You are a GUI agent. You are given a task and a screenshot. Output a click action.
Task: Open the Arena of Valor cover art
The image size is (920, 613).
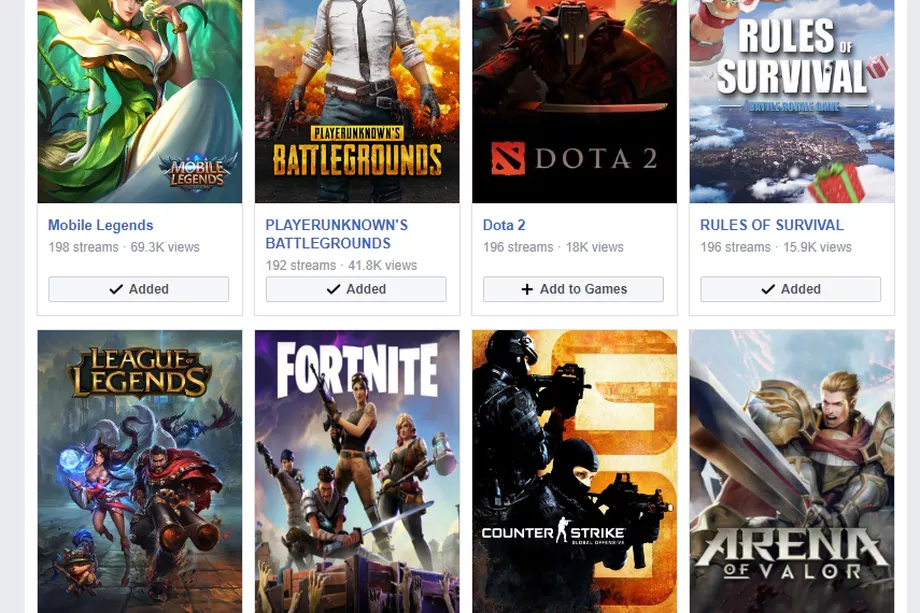click(790, 471)
